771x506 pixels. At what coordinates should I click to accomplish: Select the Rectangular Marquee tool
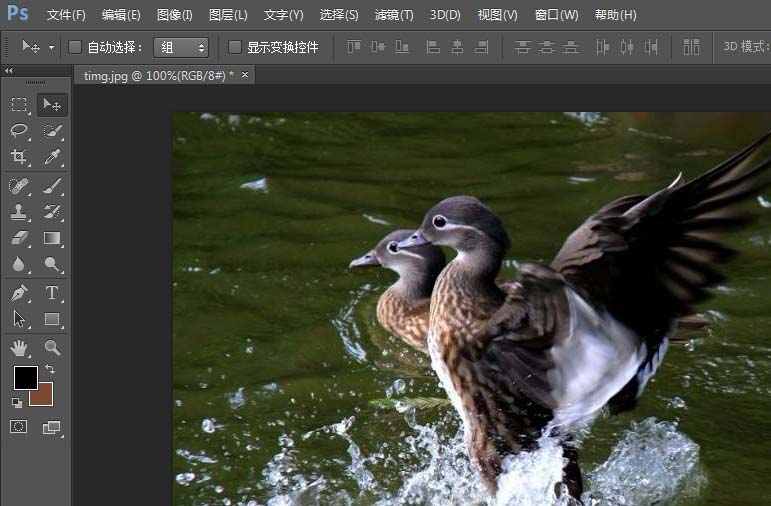pos(19,104)
